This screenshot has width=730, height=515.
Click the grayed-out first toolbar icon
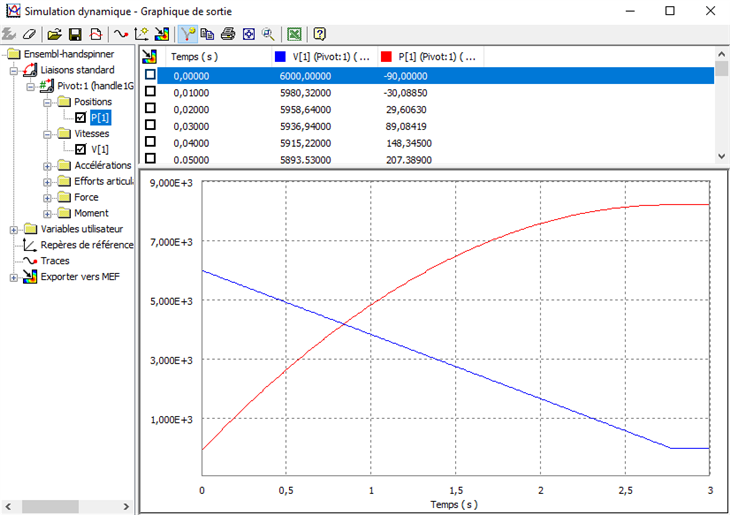tap(8, 34)
